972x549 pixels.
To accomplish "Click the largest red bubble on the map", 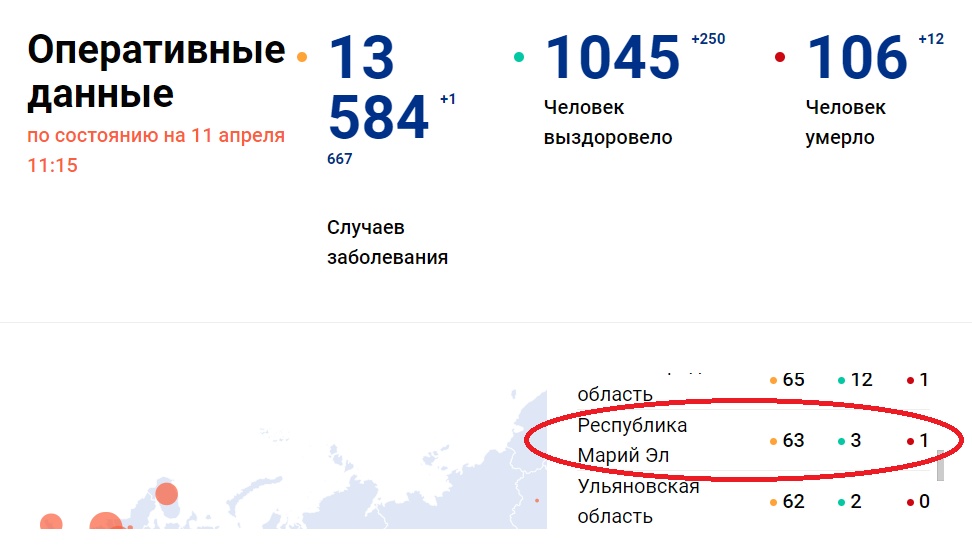I will click(x=106, y=526).
